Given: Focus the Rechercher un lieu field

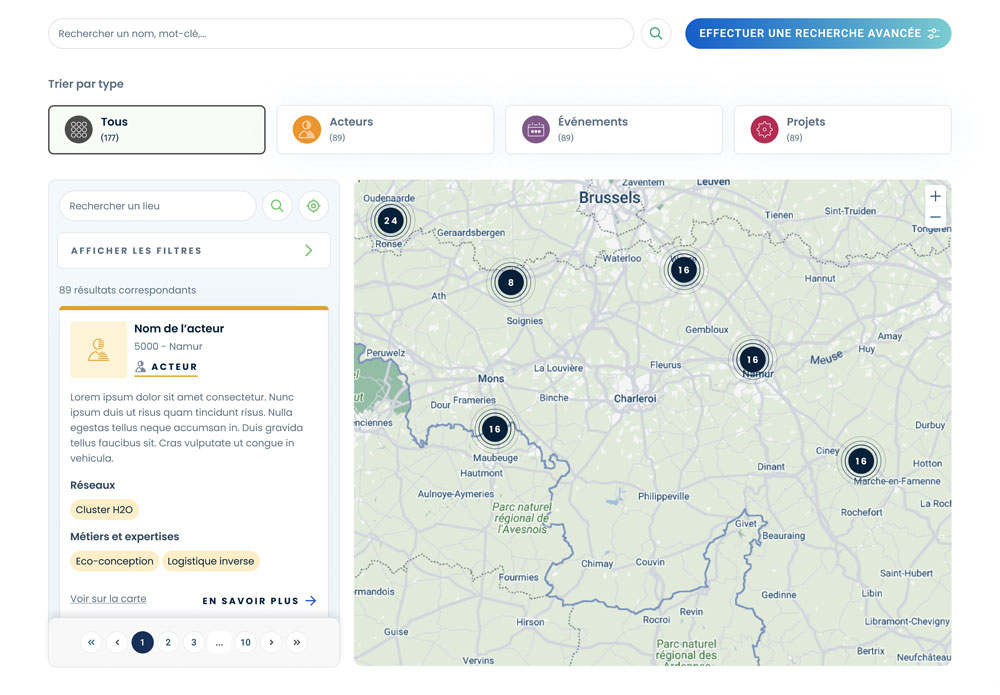Looking at the screenshot, I should (x=158, y=206).
